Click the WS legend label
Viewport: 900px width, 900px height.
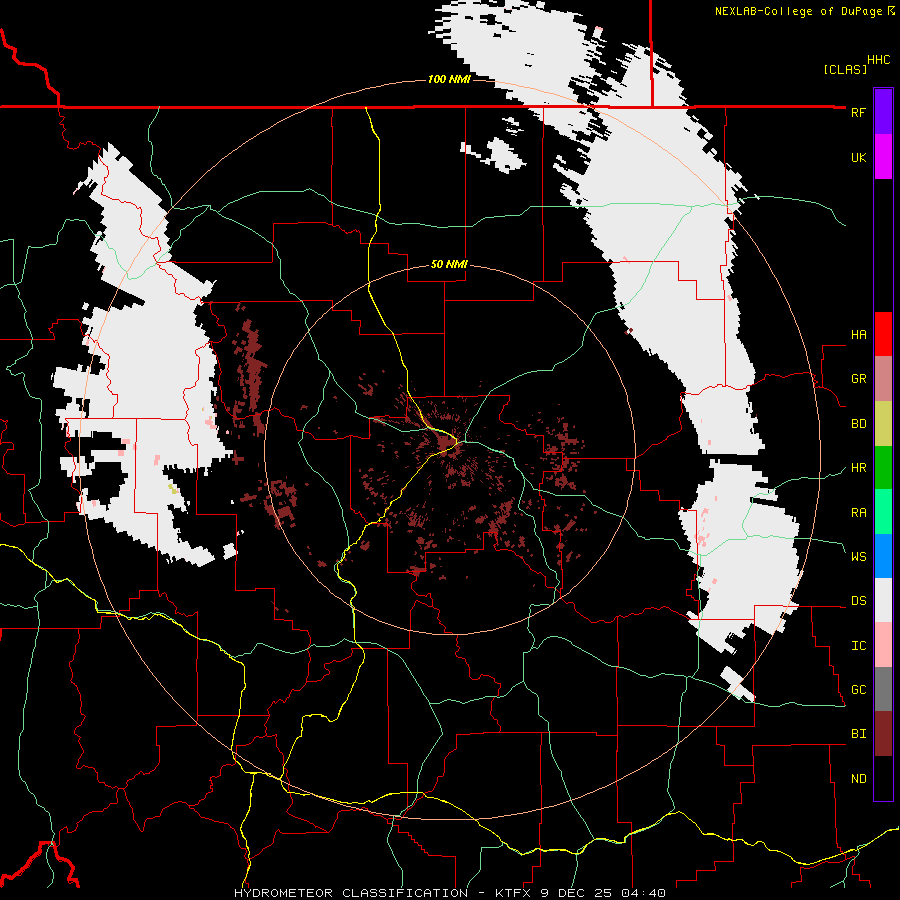tap(858, 557)
